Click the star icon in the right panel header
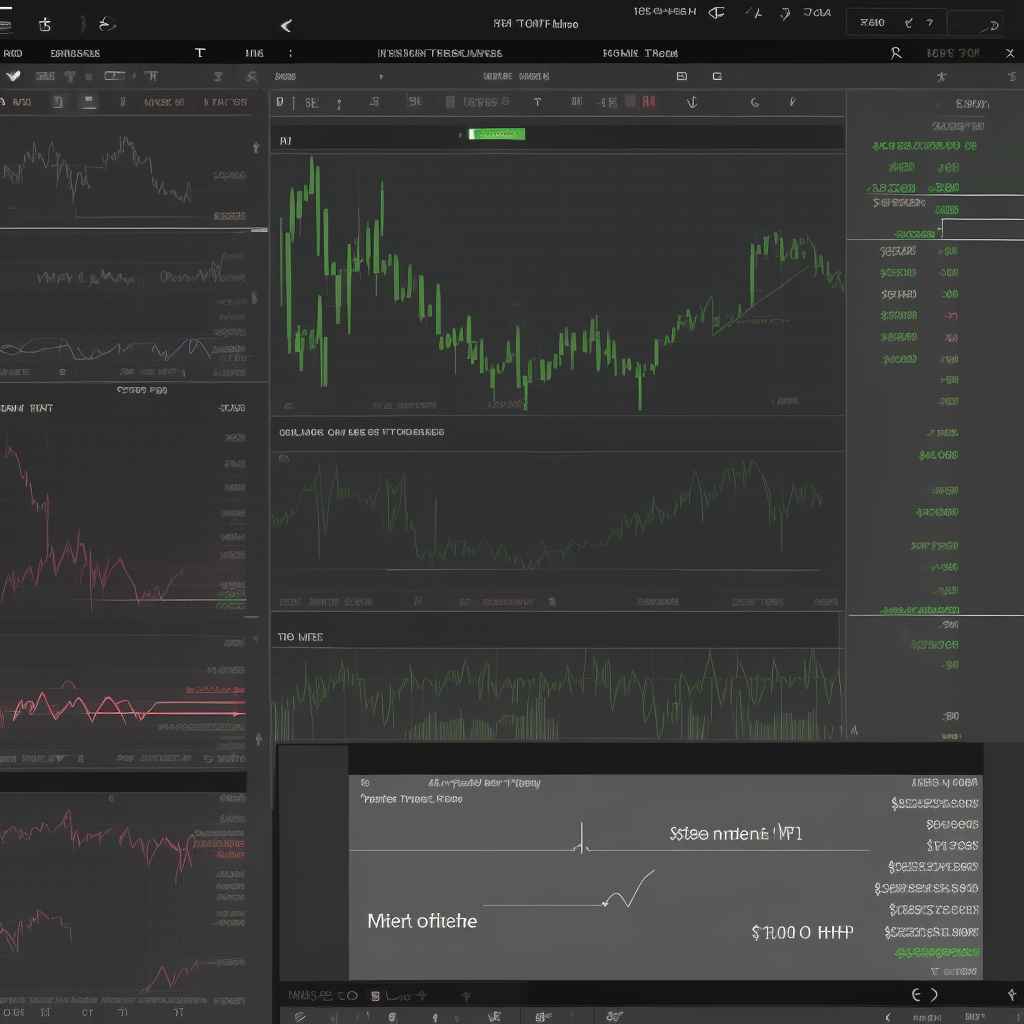1024x1024 pixels. click(940, 76)
